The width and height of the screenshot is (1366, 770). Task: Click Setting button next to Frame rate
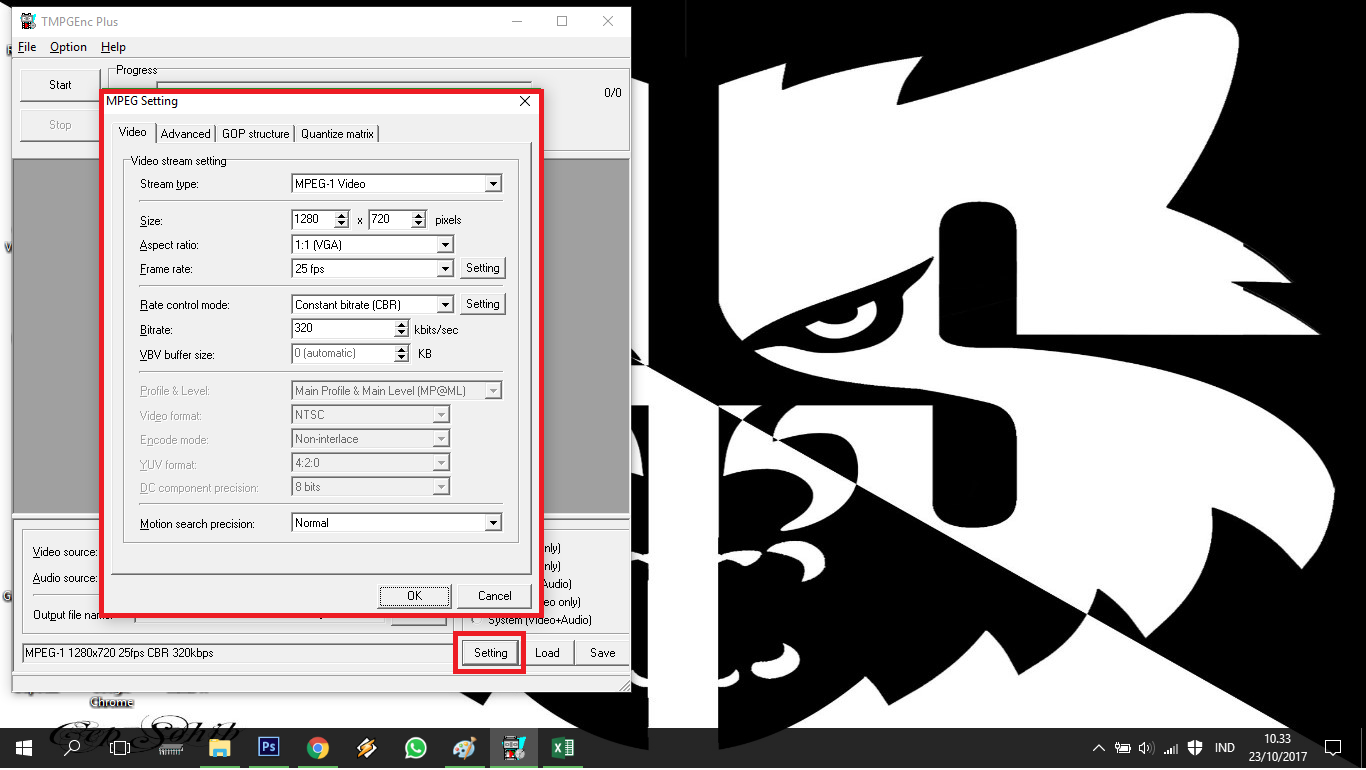[483, 268]
